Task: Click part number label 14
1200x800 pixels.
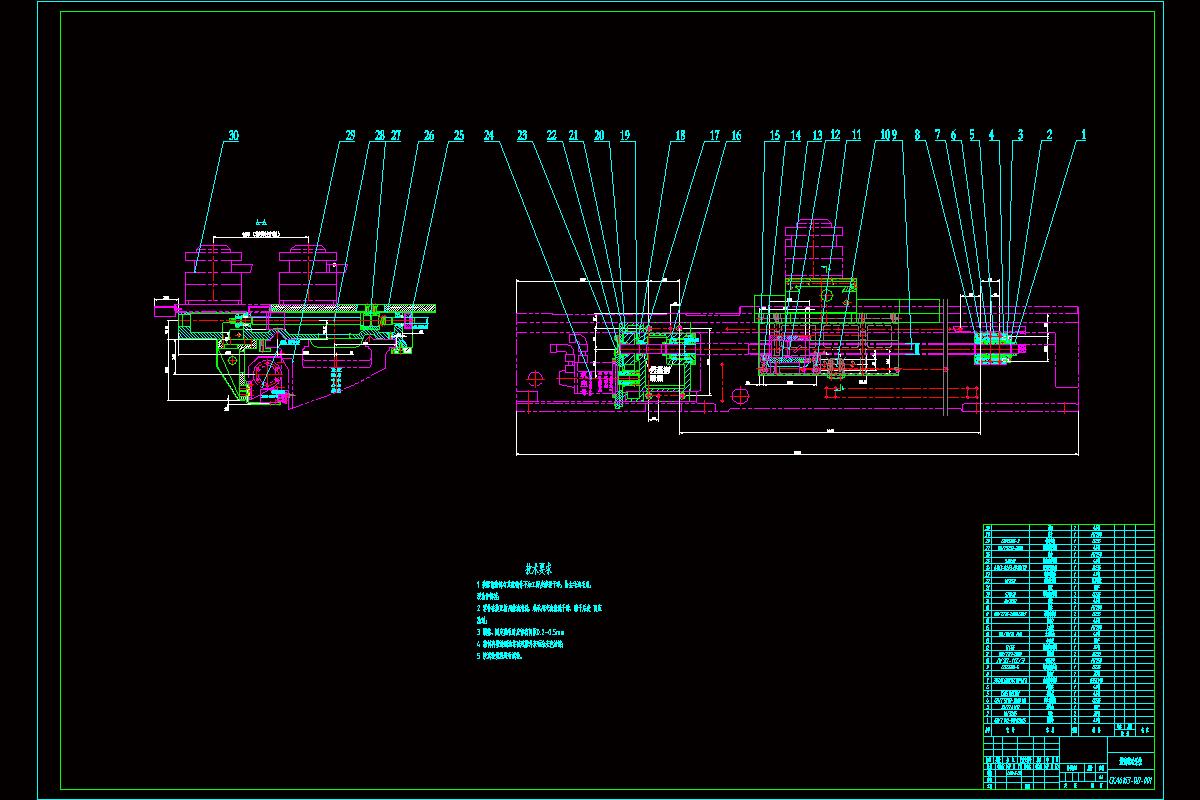Action: tap(795, 134)
